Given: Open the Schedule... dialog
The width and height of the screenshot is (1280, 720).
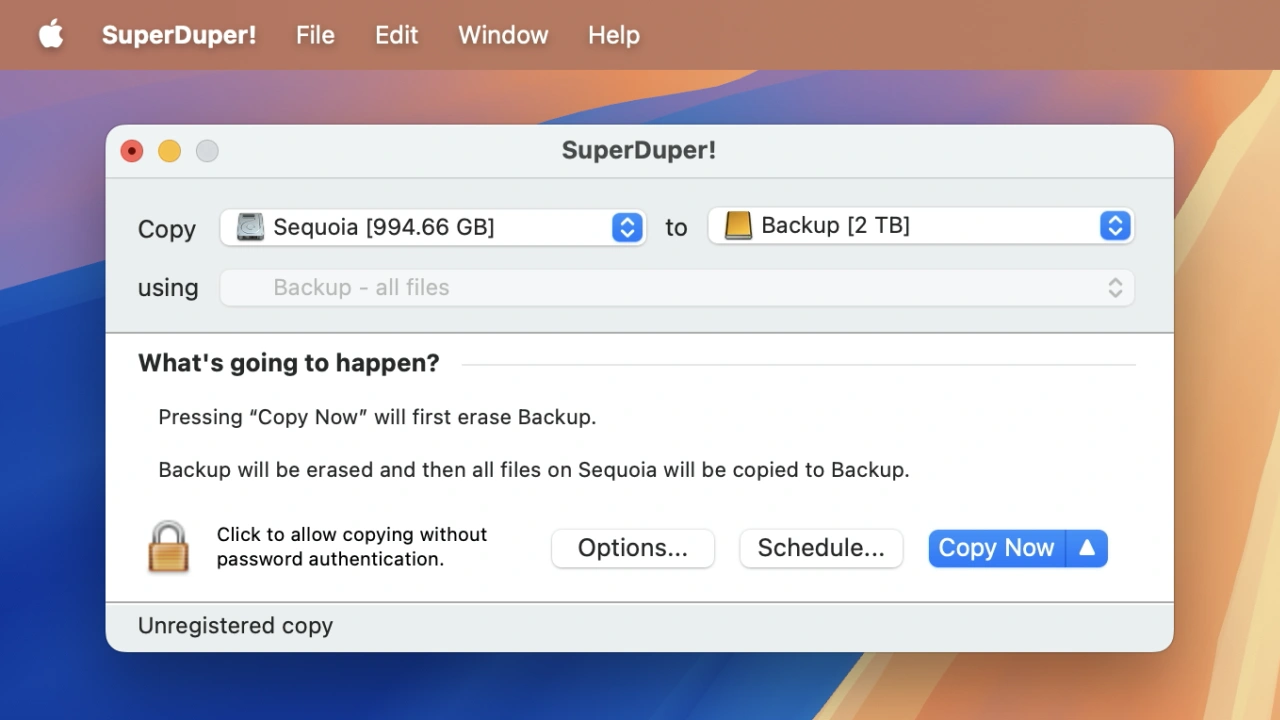Looking at the screenshot, I should pyautogui.click(x=821, y=548).
